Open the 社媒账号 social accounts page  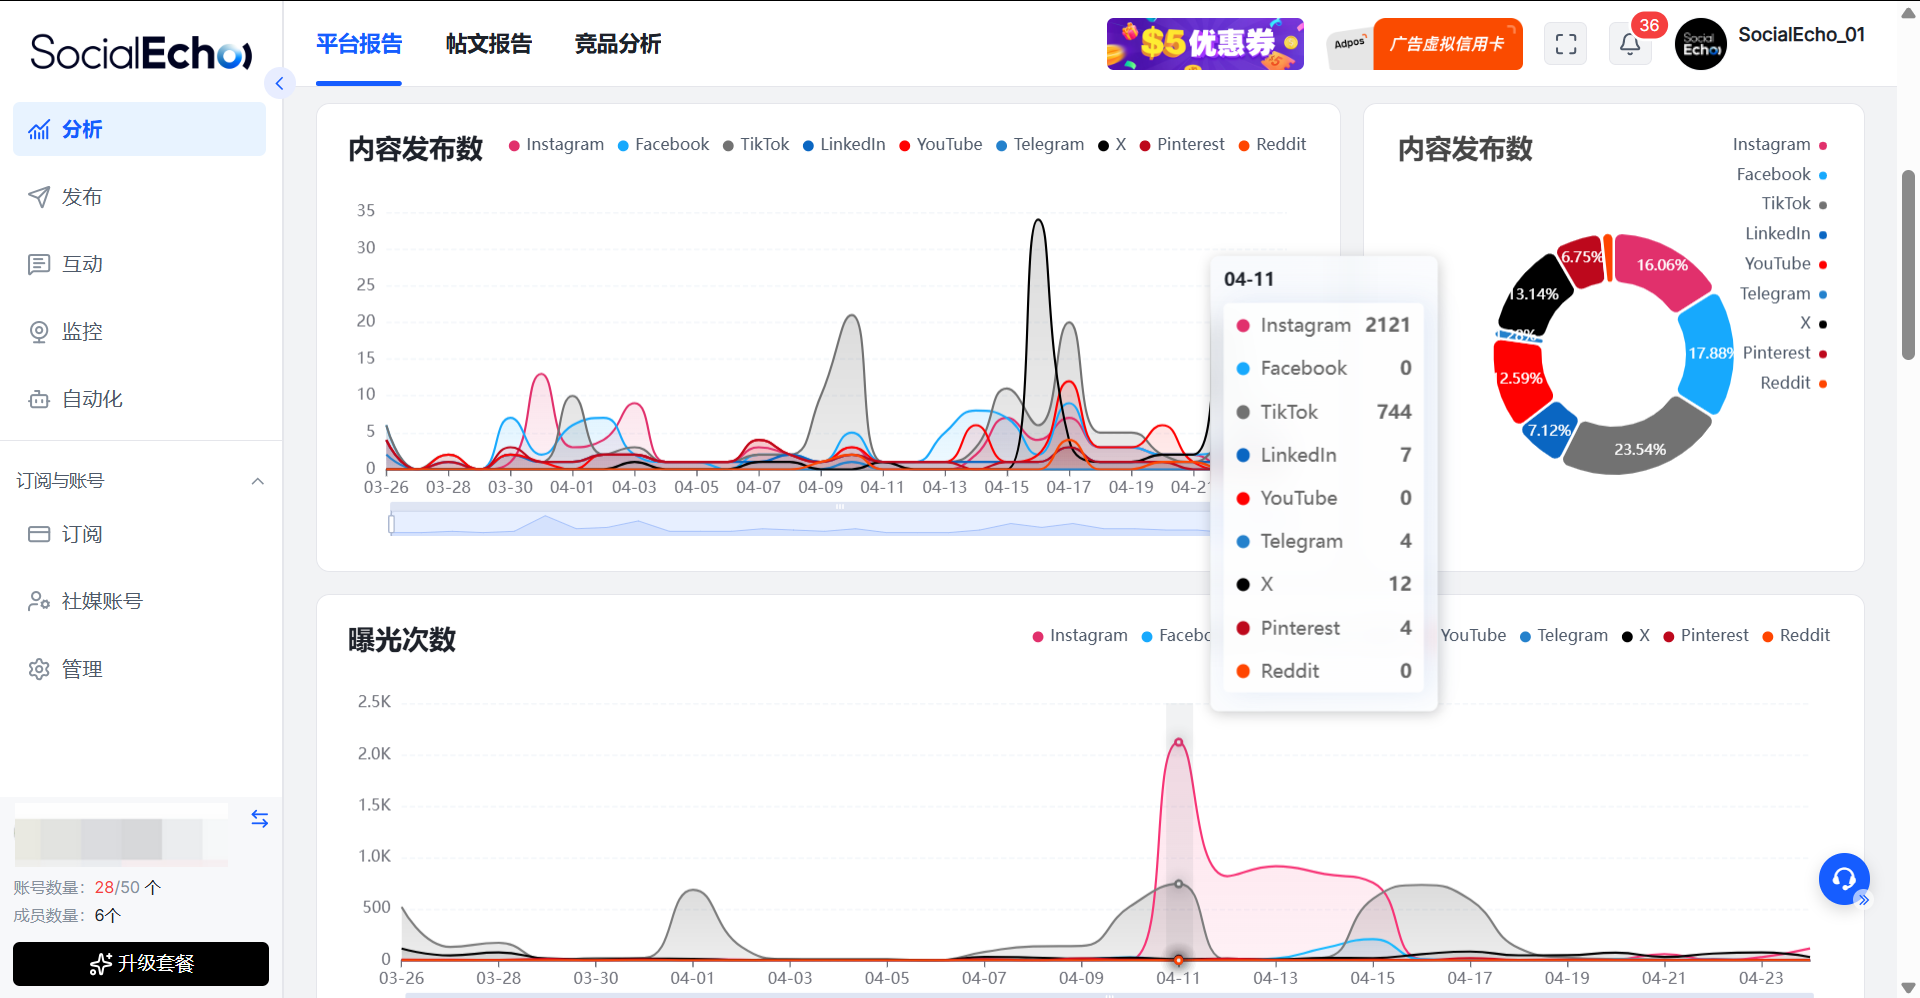click(139, 601)
